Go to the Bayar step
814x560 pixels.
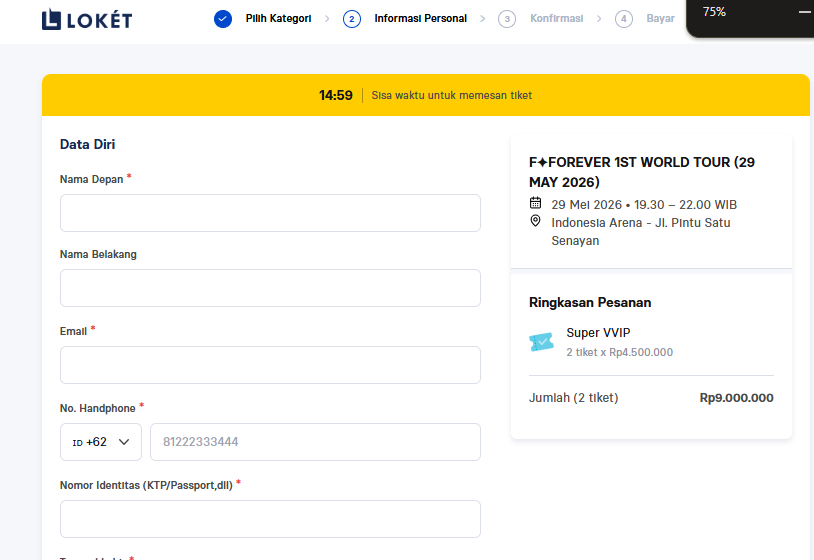(x=660, y=19)
